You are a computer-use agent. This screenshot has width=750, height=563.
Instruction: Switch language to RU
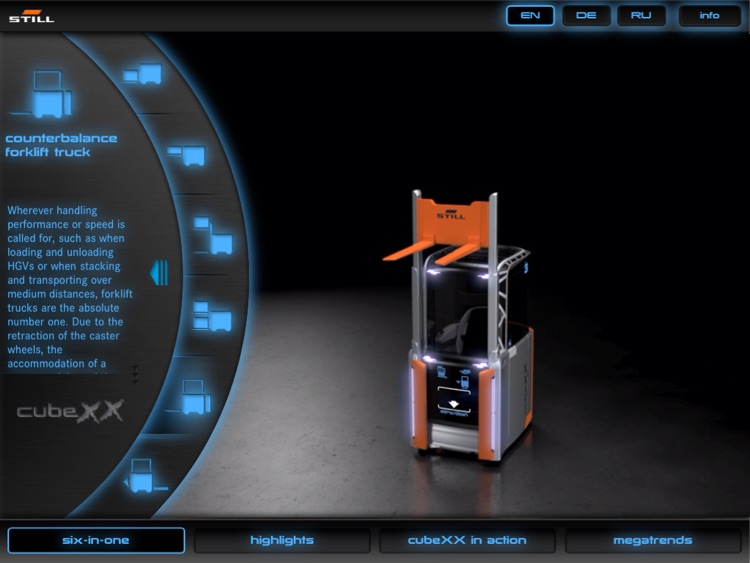pos(641,15)
